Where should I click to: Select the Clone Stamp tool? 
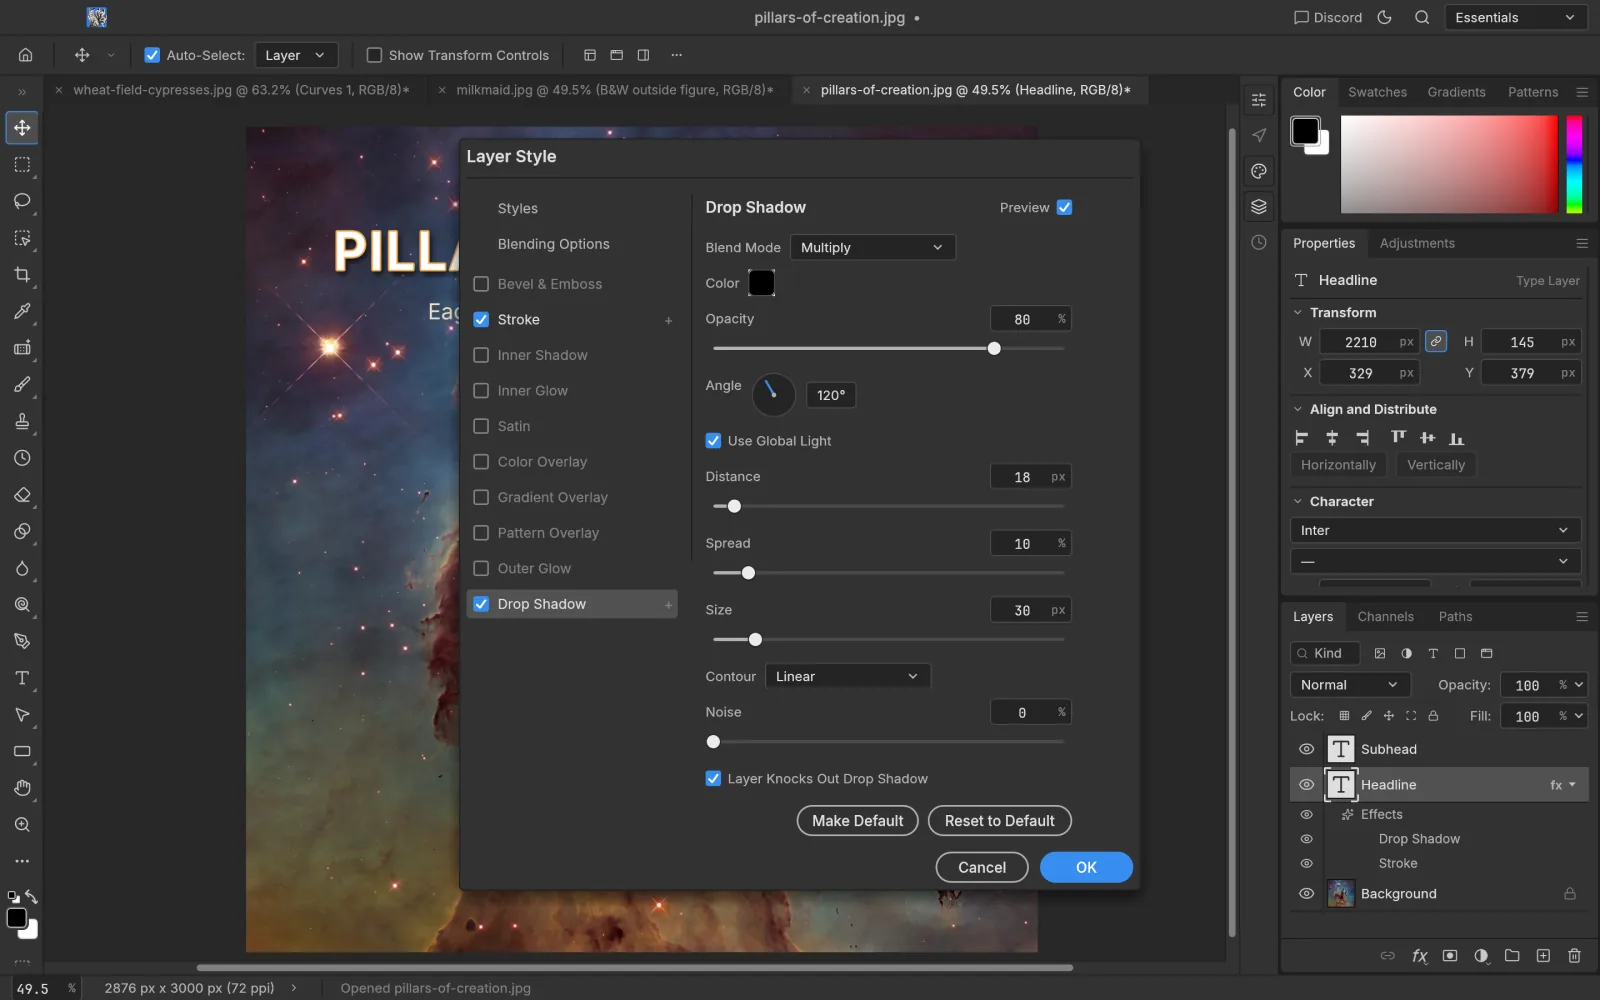[22, 421]
